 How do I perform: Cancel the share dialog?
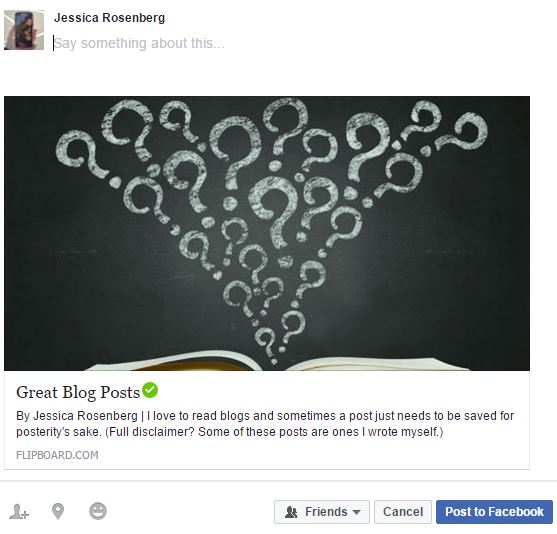(403, 512)
